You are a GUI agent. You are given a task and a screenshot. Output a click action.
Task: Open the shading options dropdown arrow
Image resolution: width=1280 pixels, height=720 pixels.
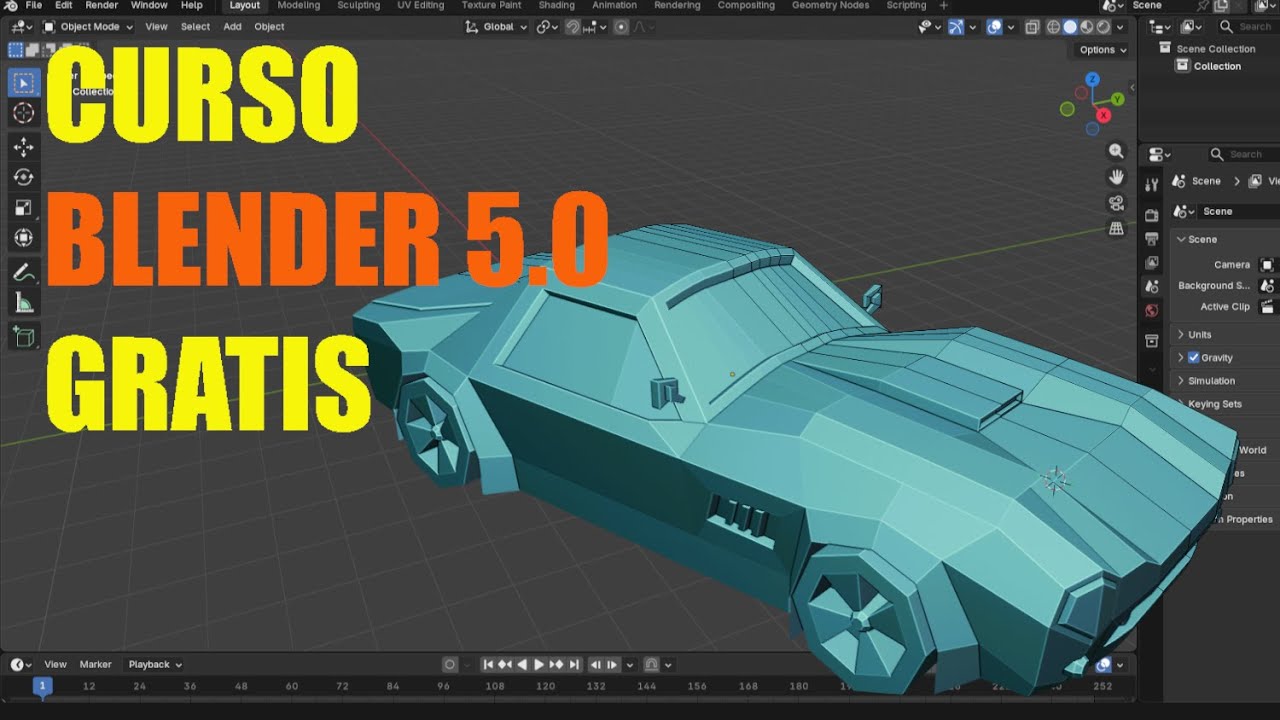click(1120, 27)
